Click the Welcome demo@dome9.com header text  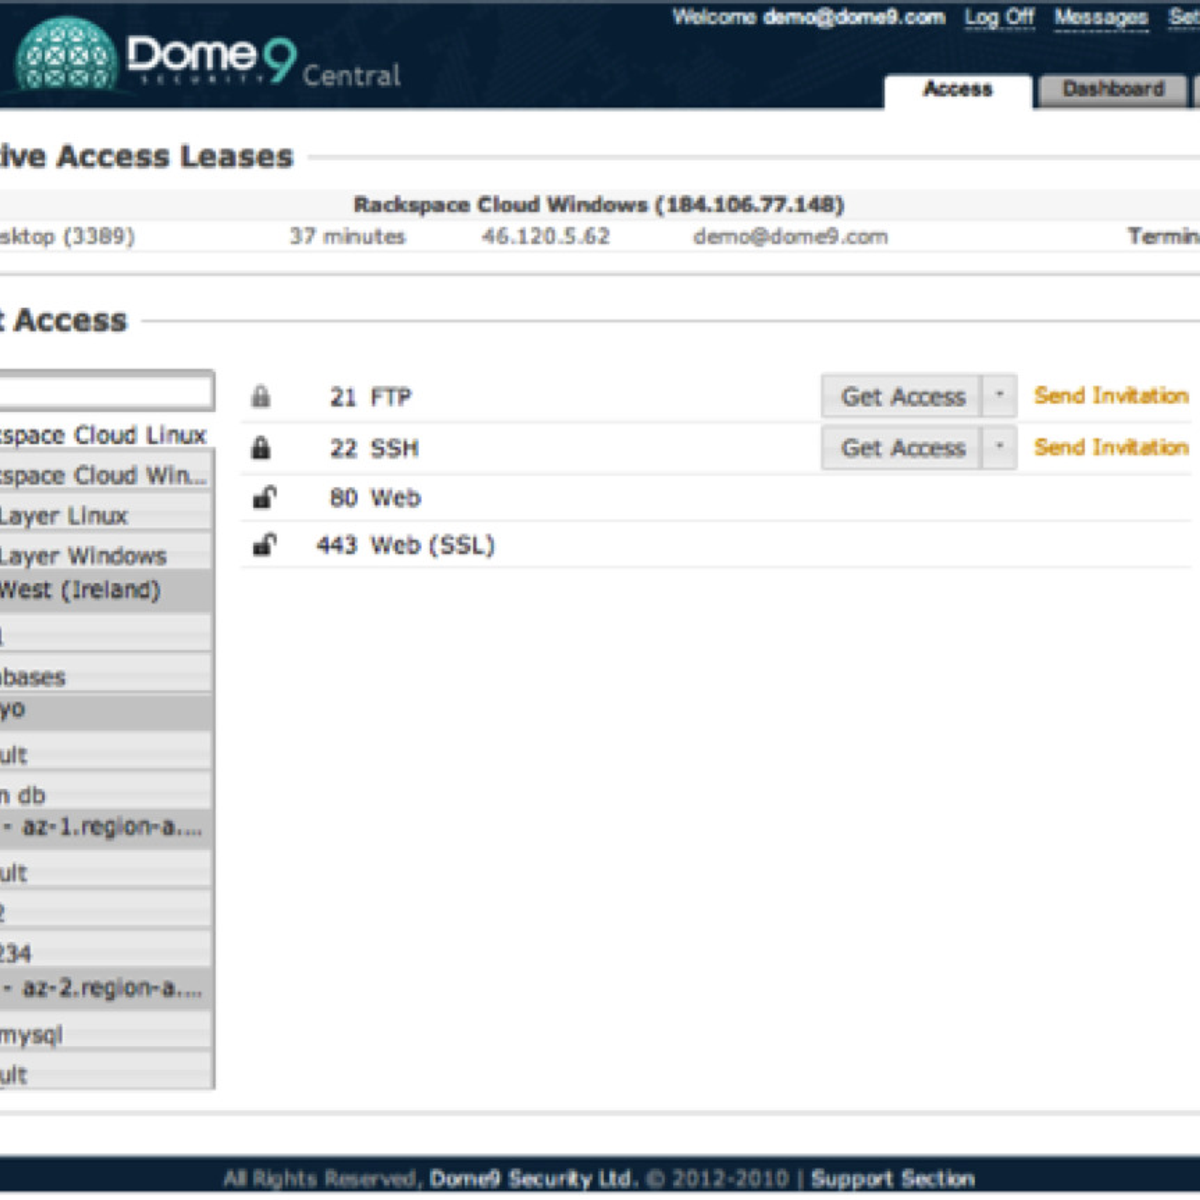pyautogui.click(x=808, y=17)
